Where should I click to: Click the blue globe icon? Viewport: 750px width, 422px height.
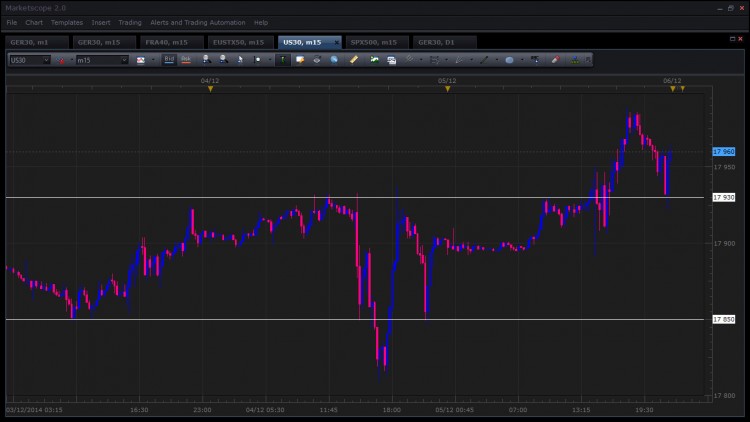tap(334, 60)
